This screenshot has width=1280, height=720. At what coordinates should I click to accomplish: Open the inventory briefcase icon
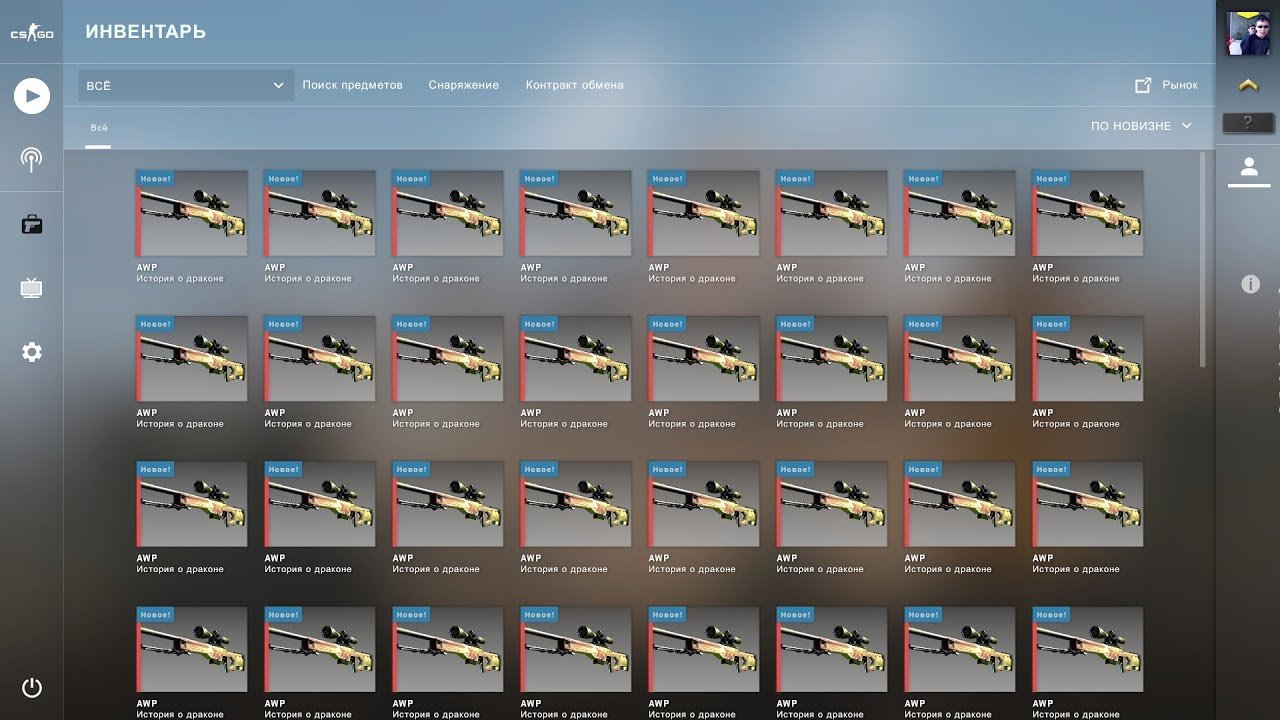(32, 224)
